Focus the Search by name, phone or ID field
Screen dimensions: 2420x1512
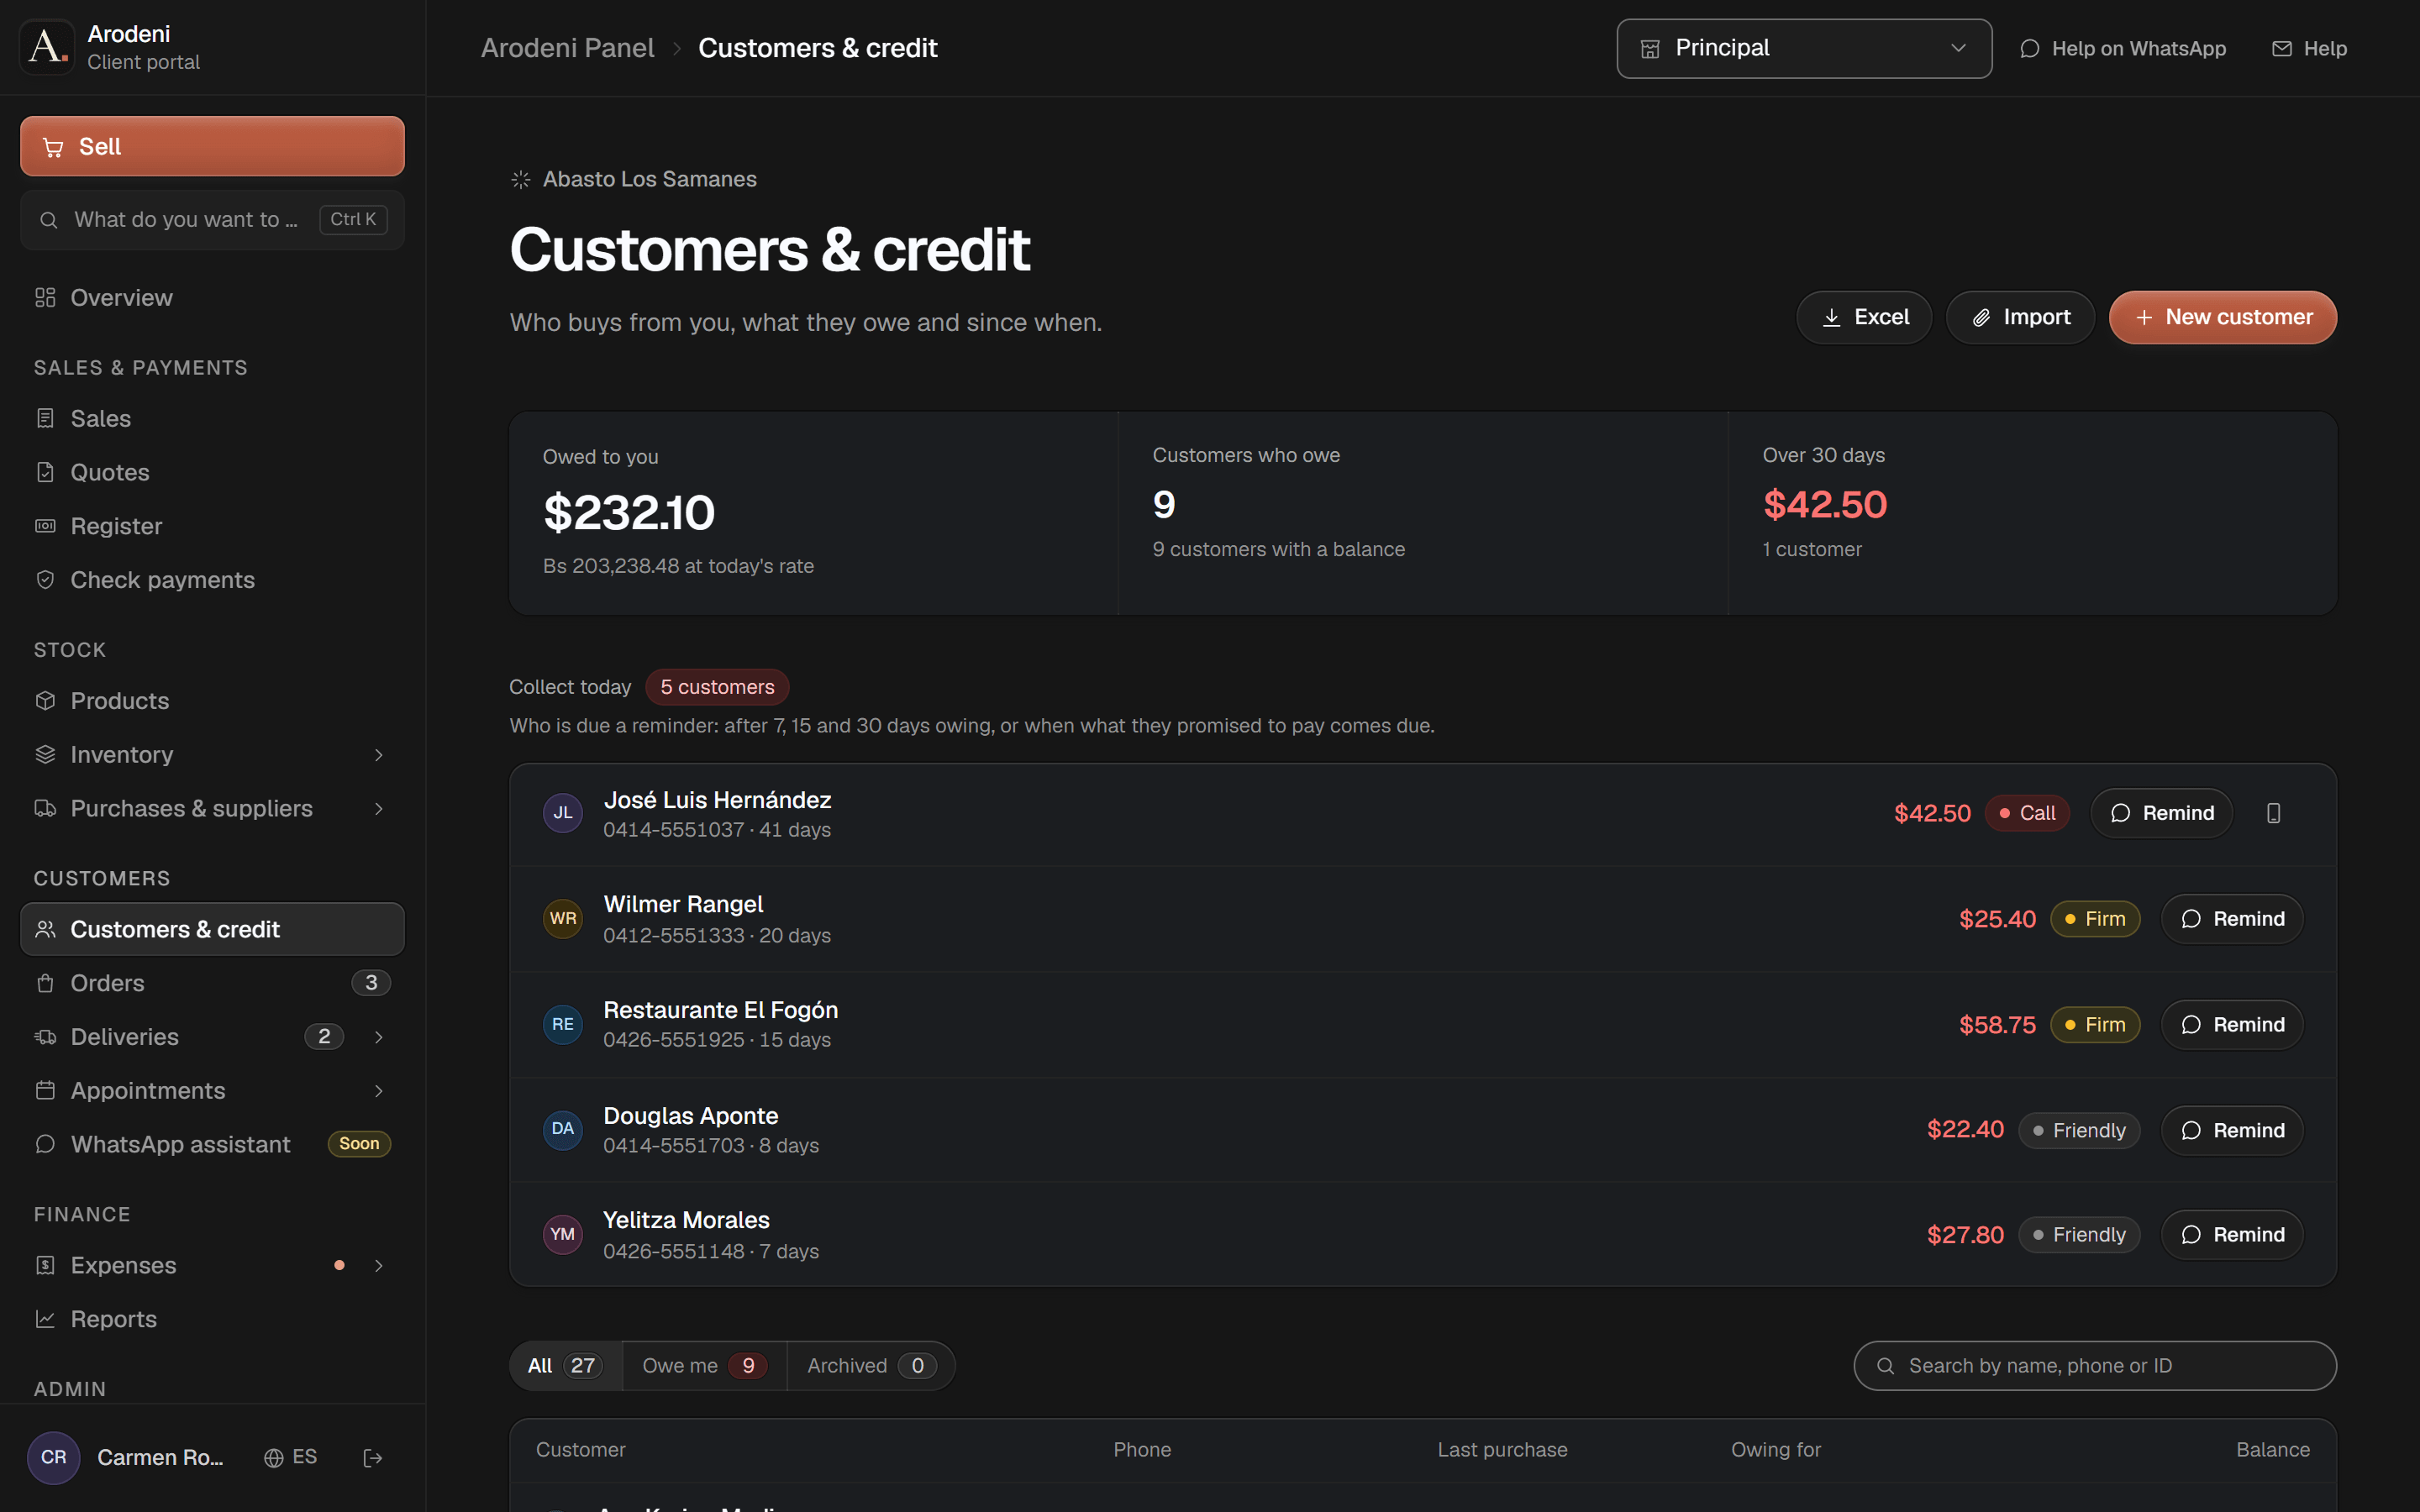pyautogui.click(x=2095, y=1366)
